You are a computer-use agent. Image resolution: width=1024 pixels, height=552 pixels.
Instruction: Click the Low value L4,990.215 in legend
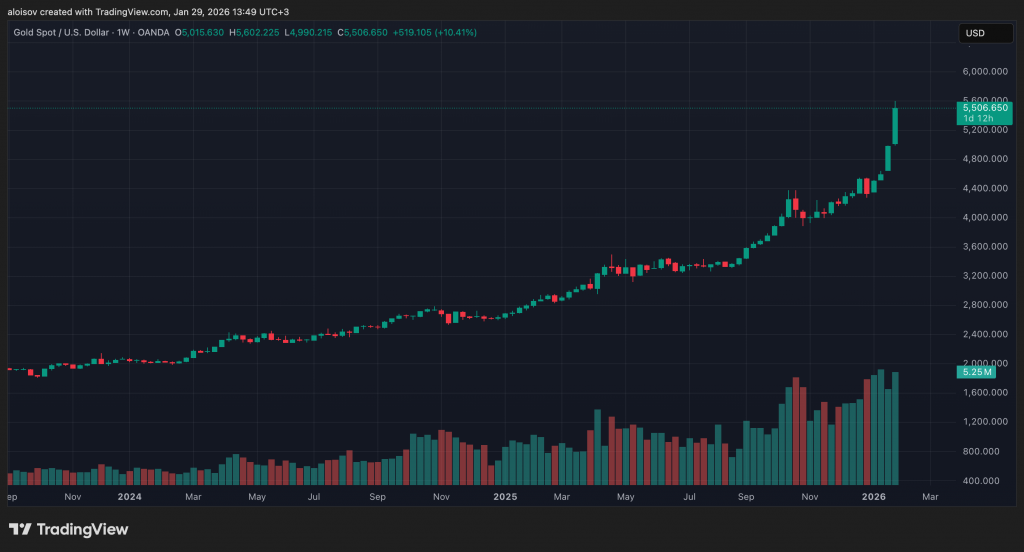tap(309, 33)
